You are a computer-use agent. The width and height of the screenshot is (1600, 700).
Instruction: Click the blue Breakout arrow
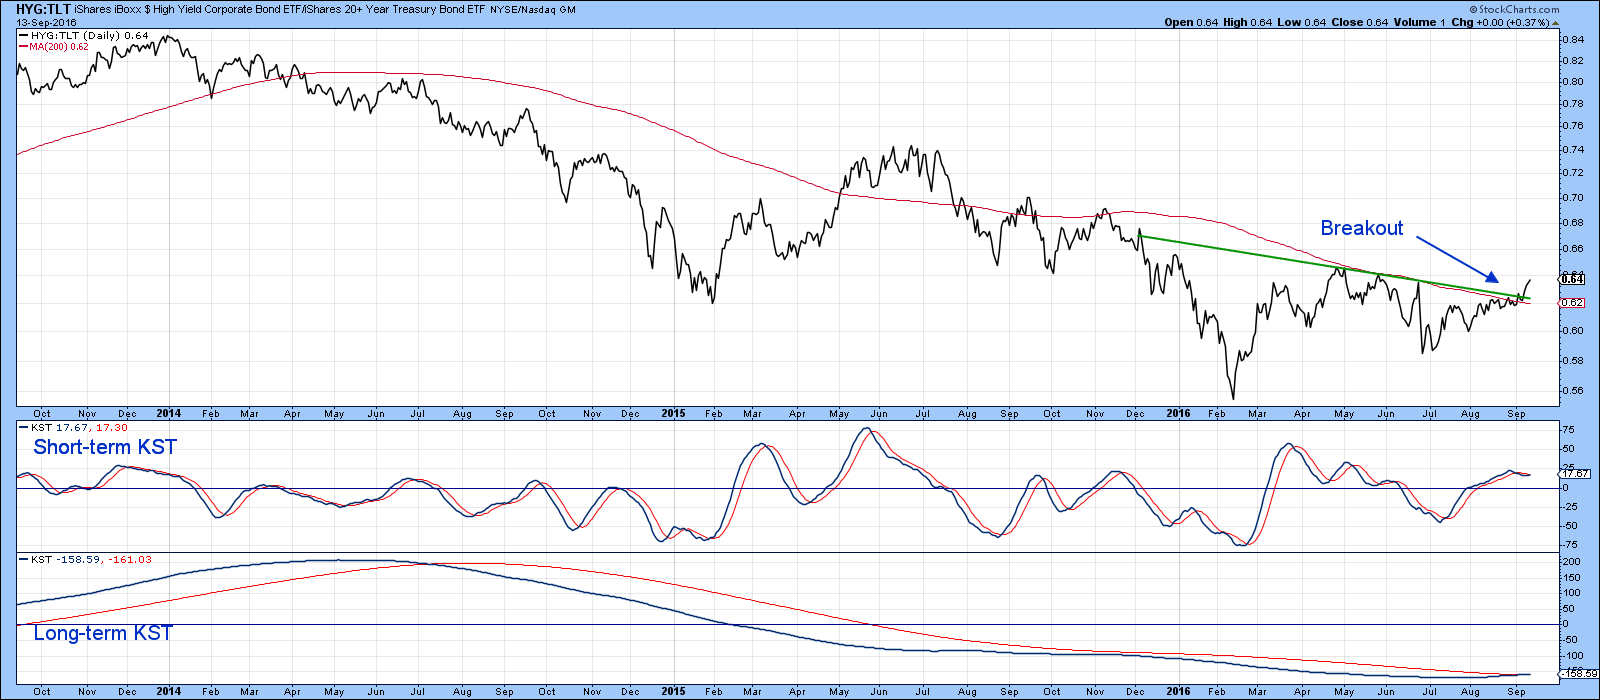[x=1457, y=260]
